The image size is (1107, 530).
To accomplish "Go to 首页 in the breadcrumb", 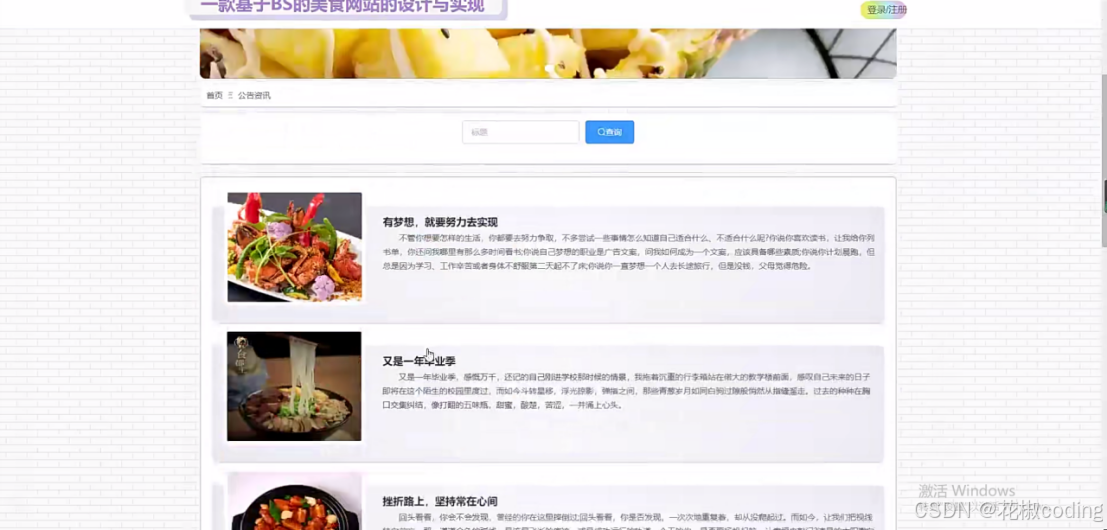I will [214, 95].
